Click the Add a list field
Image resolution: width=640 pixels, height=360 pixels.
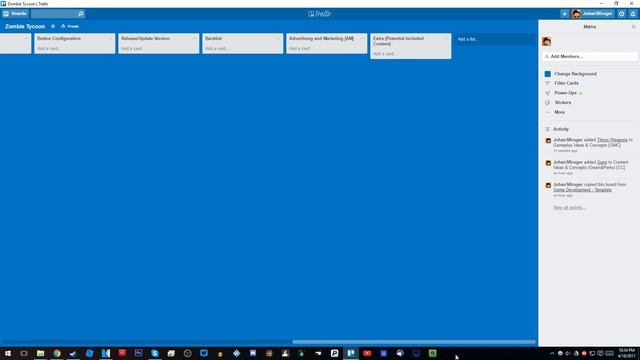coord(495,39)
